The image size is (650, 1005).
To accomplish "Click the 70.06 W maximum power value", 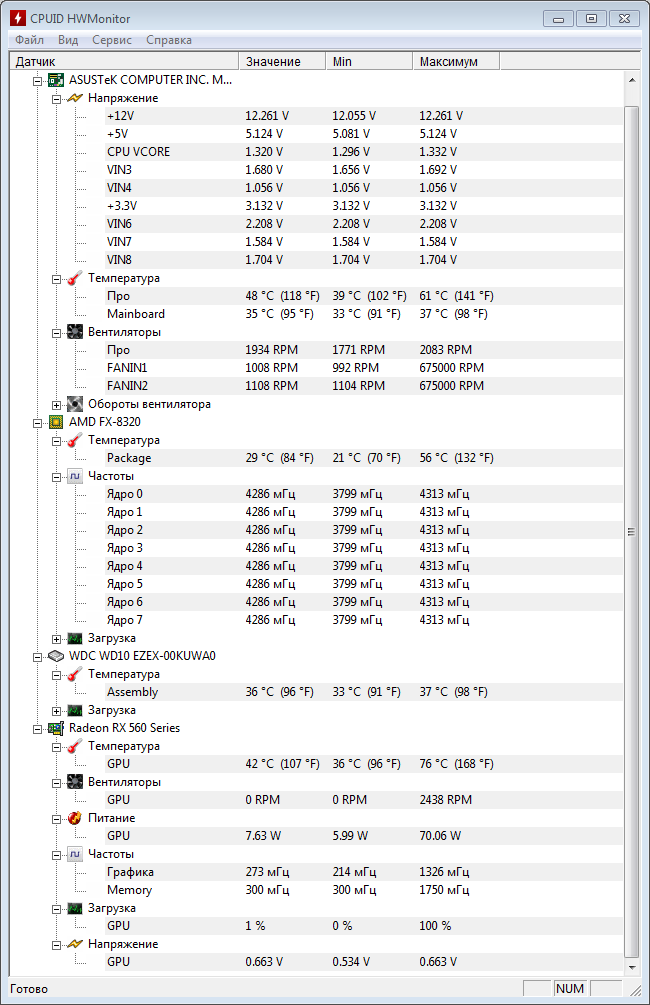I will [x=440, y=836].
